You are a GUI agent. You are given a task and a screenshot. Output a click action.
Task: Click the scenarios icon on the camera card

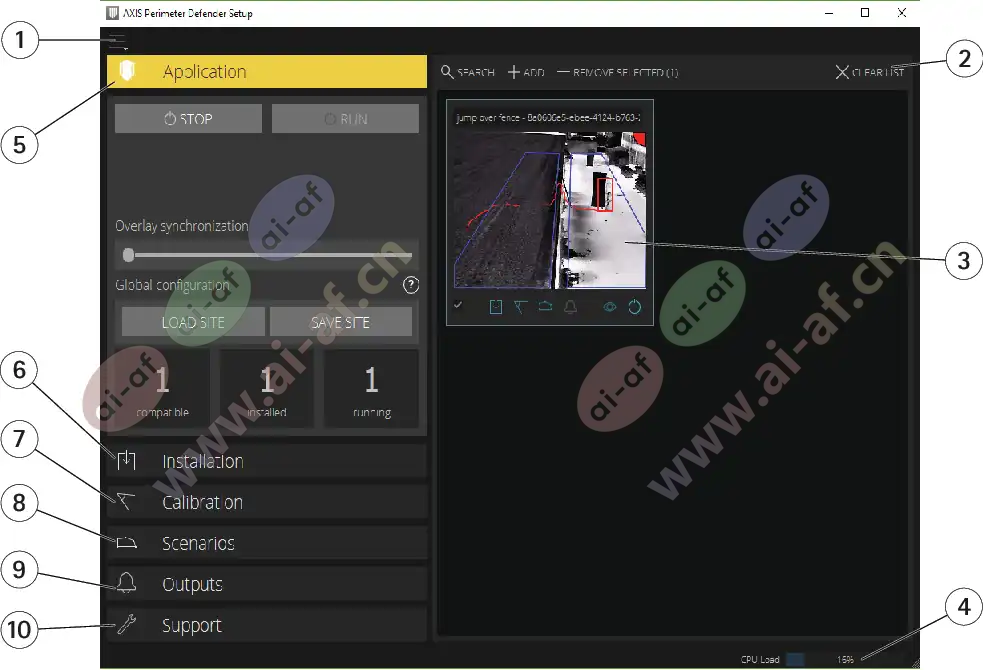(x=545, y=306)
